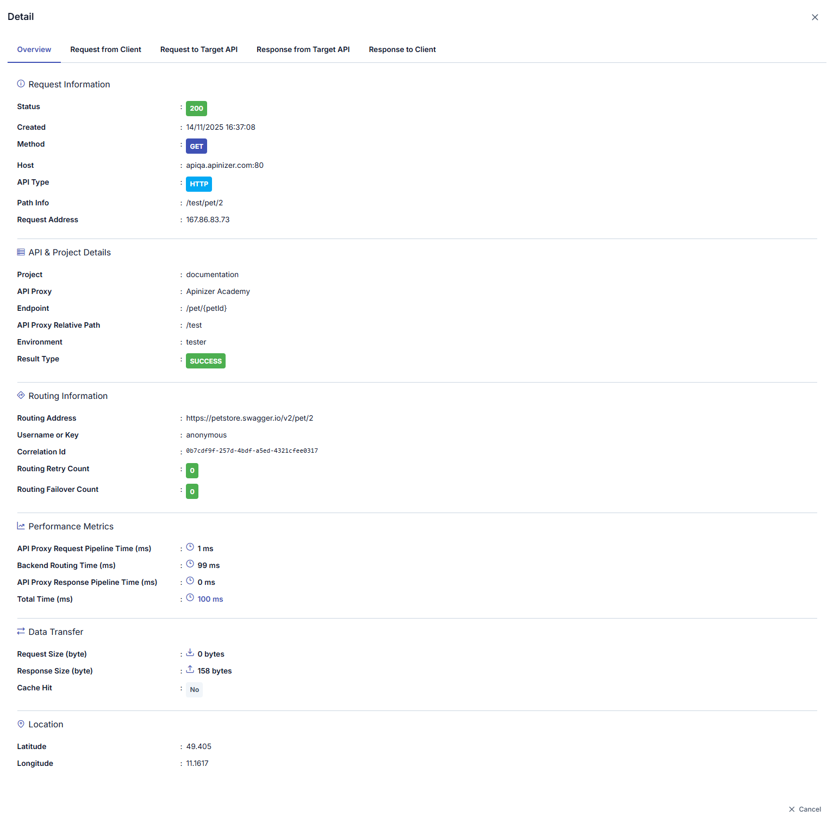Open the Request to Target API tab
The height and width of the screenshot is (825, 830).
click(x=199, y=49)
